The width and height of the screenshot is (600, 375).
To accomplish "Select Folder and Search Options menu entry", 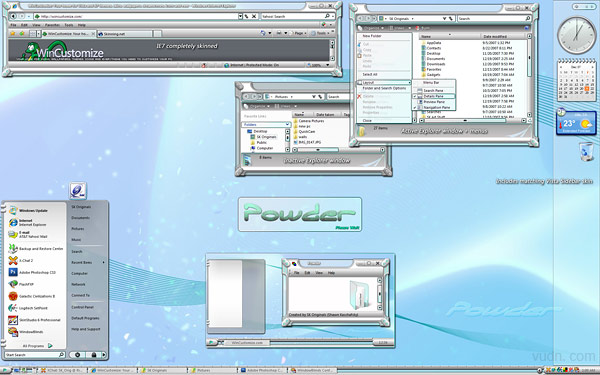I will tap(384, 88).
